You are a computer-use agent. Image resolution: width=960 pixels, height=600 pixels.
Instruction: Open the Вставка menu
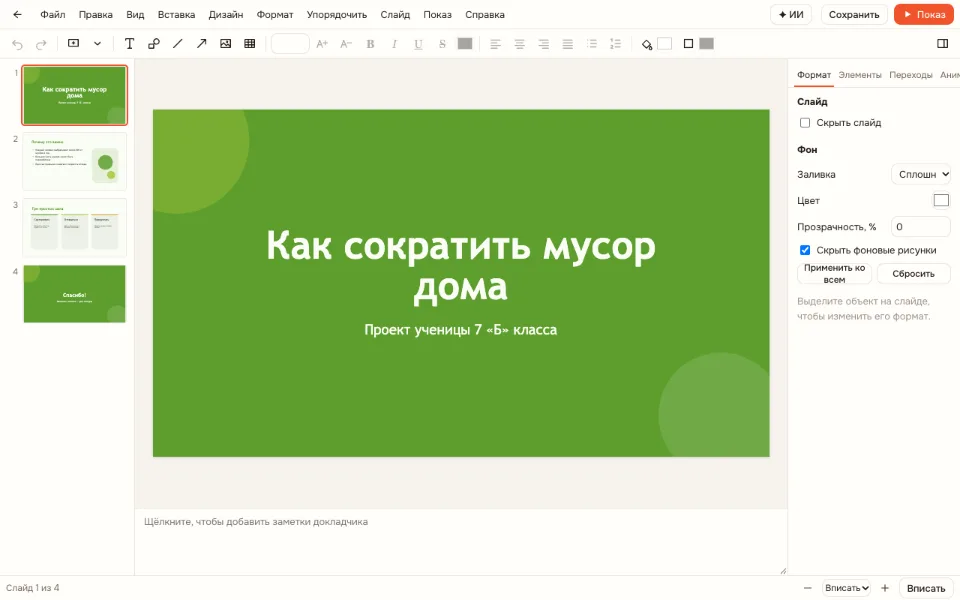click(176, 15)
